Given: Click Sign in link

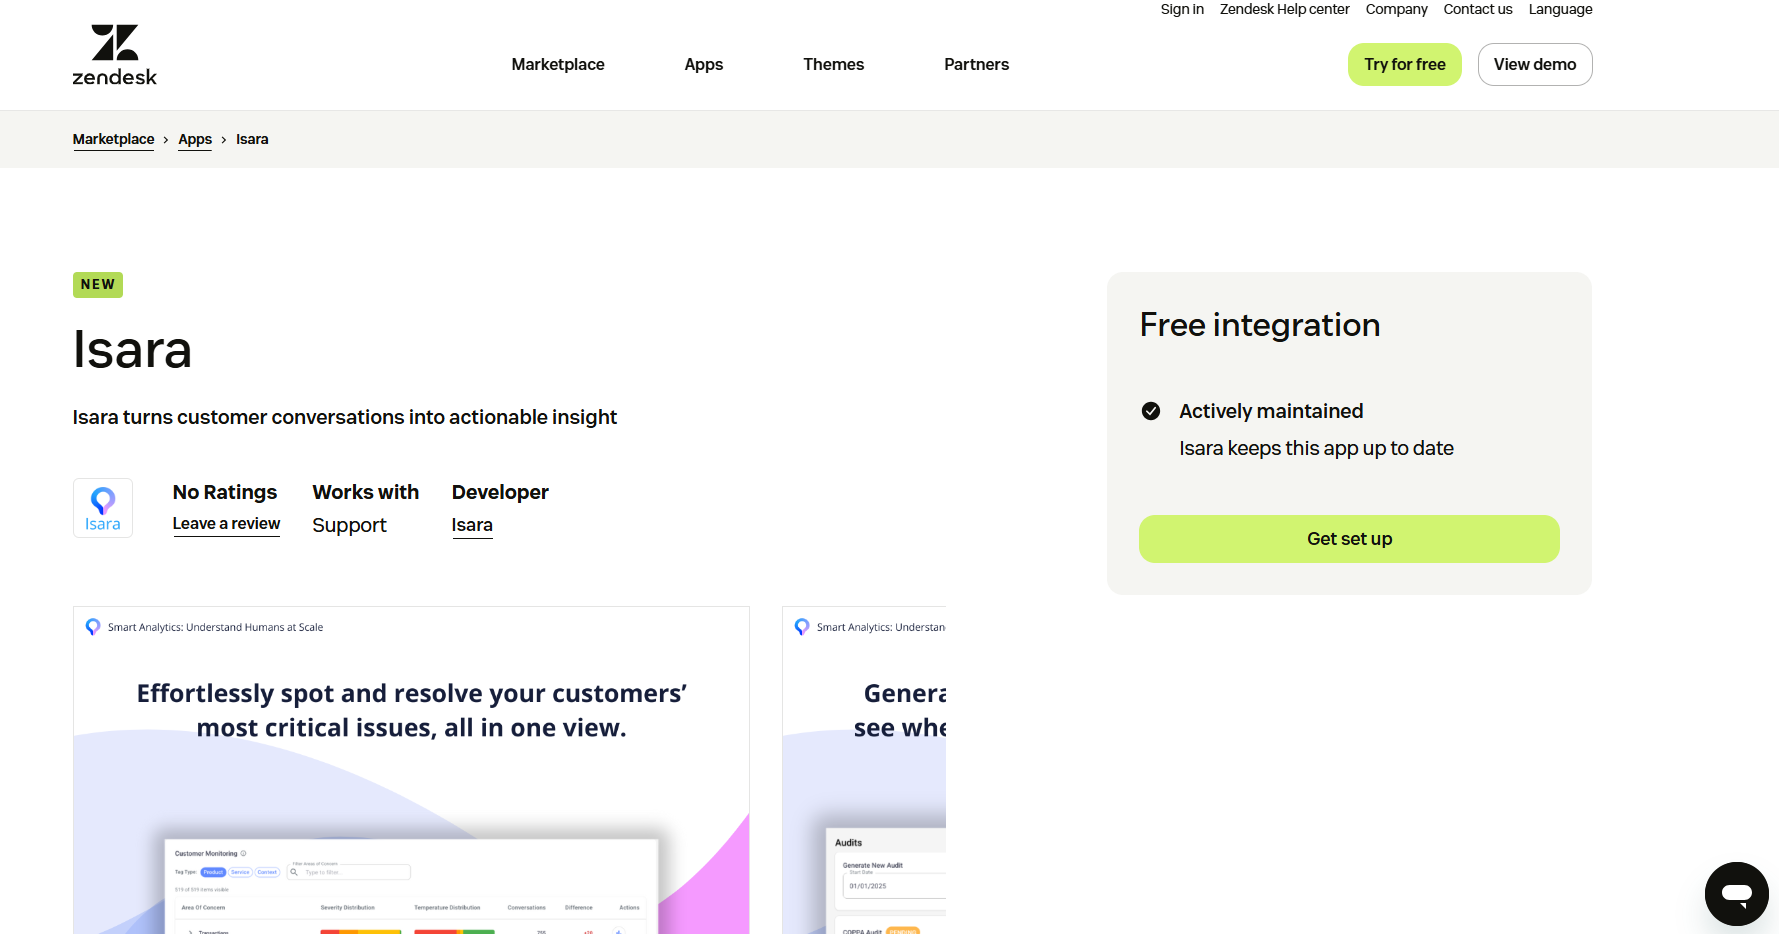Looking at the screenshot, I should (x=1182, y=9).
